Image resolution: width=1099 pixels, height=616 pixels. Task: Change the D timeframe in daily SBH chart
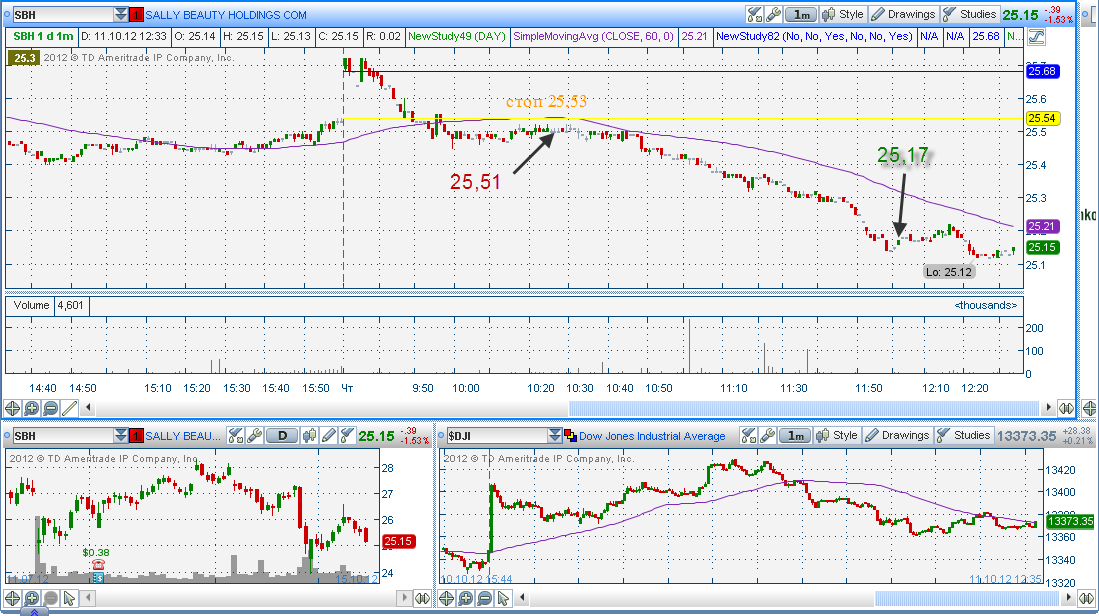[282, 436]
